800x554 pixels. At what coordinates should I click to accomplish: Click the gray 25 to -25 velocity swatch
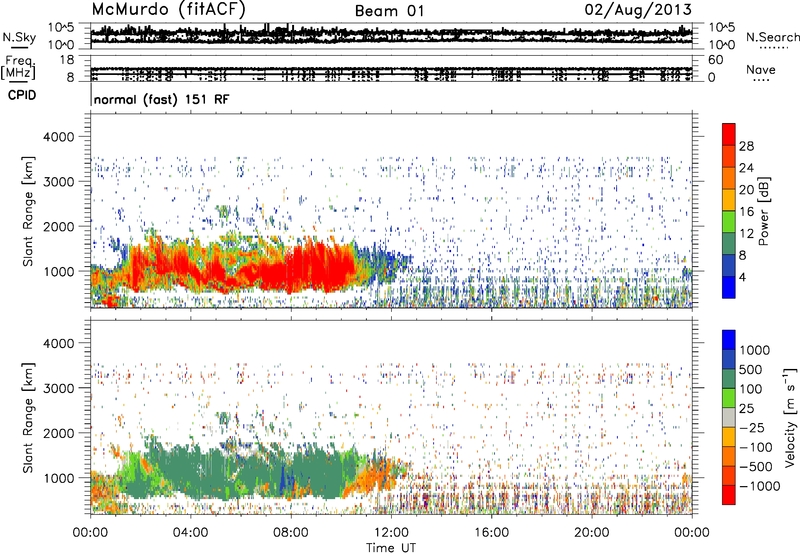(x=729, y=418)
